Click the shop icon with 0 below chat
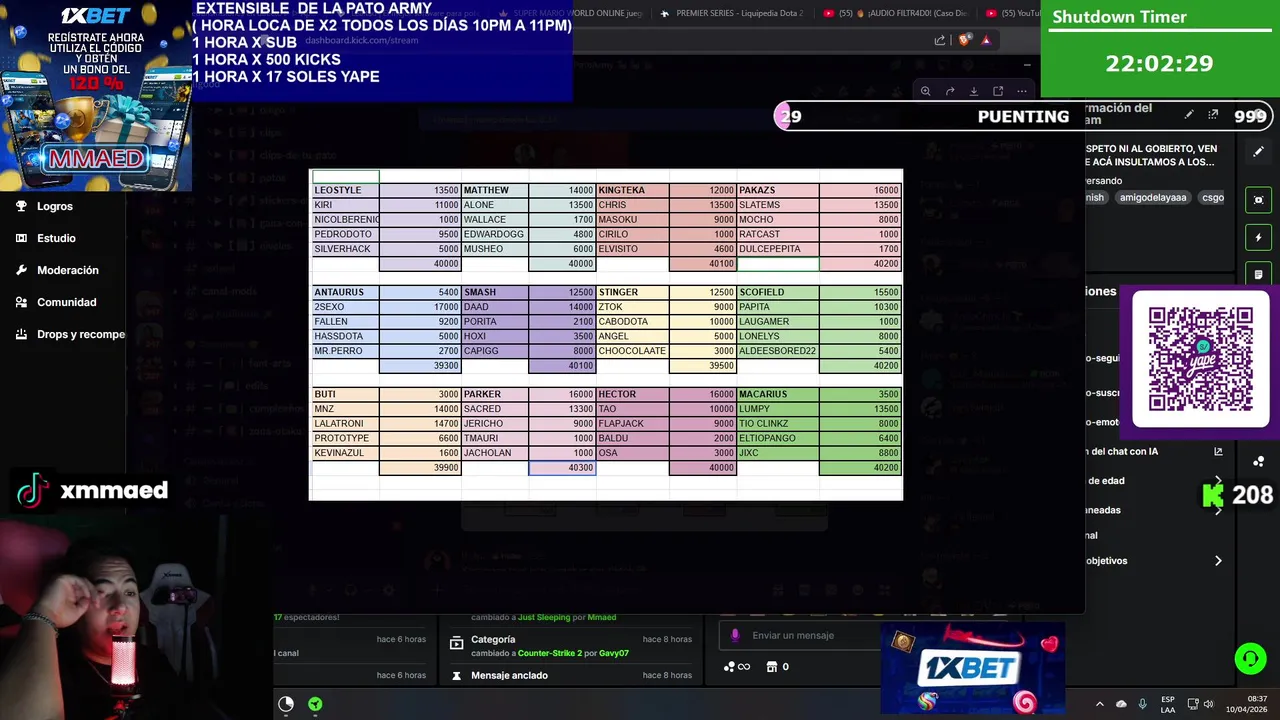The image size is (1280, 720). (x=772, y=667)
